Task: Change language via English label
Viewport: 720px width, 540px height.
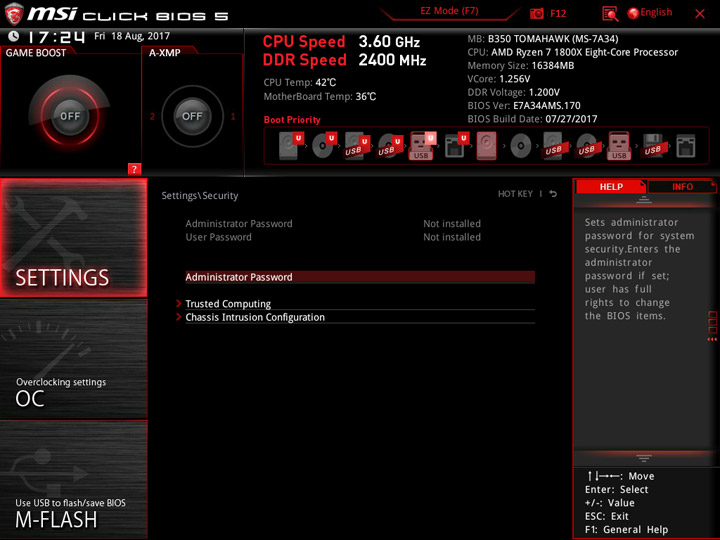Action: pyautogui.click(x=656, y=13)
